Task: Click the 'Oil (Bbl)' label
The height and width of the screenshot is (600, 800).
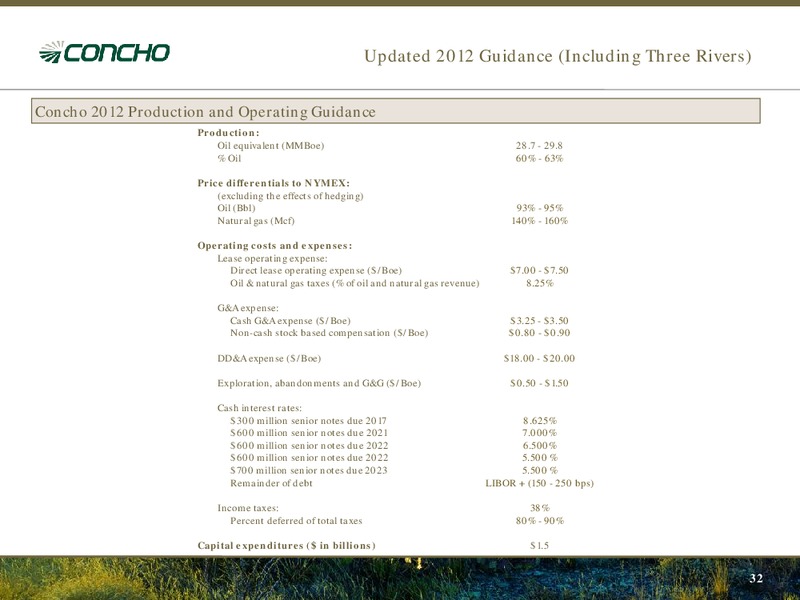Action: click(x=236, y=208)
